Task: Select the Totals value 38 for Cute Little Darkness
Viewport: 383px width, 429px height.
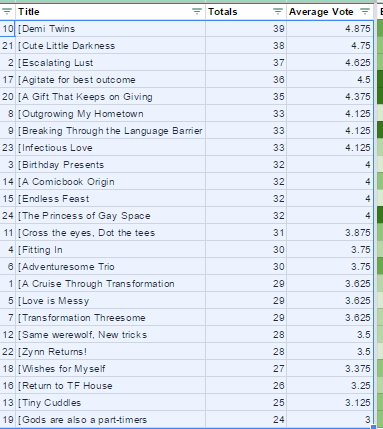Action: [246, 46]
